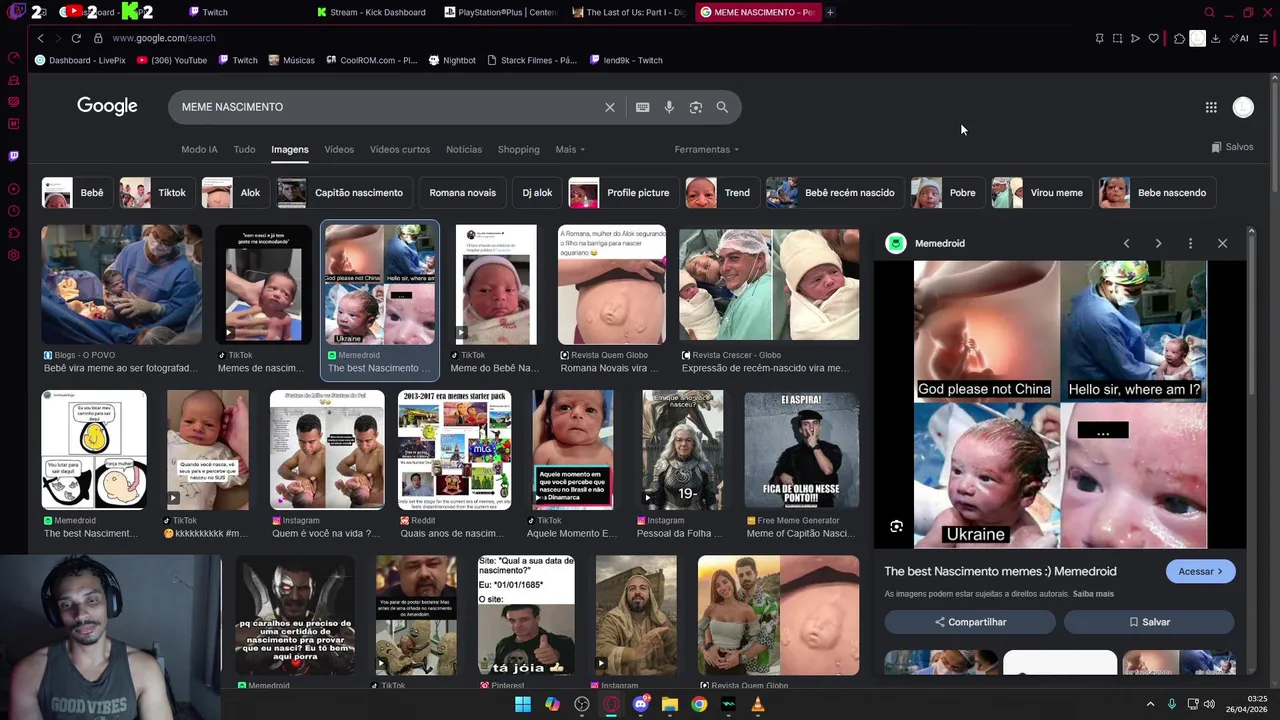Switch to the Modo IA tab
1280x720 pixels.
pos(199,149)
